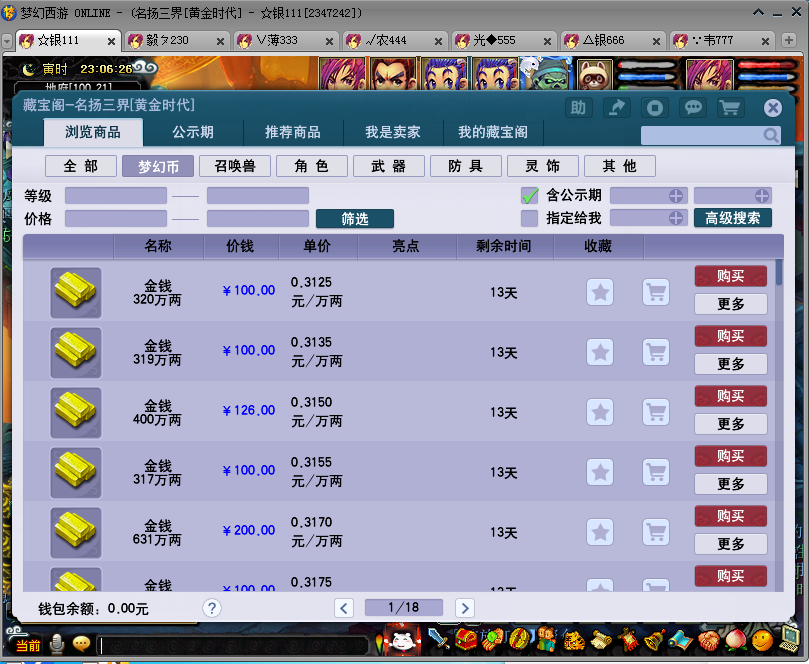Viewport: 809px width, 664px height.
Task: Click the raccoon pet portrait
Action: [x=595, y=74]
